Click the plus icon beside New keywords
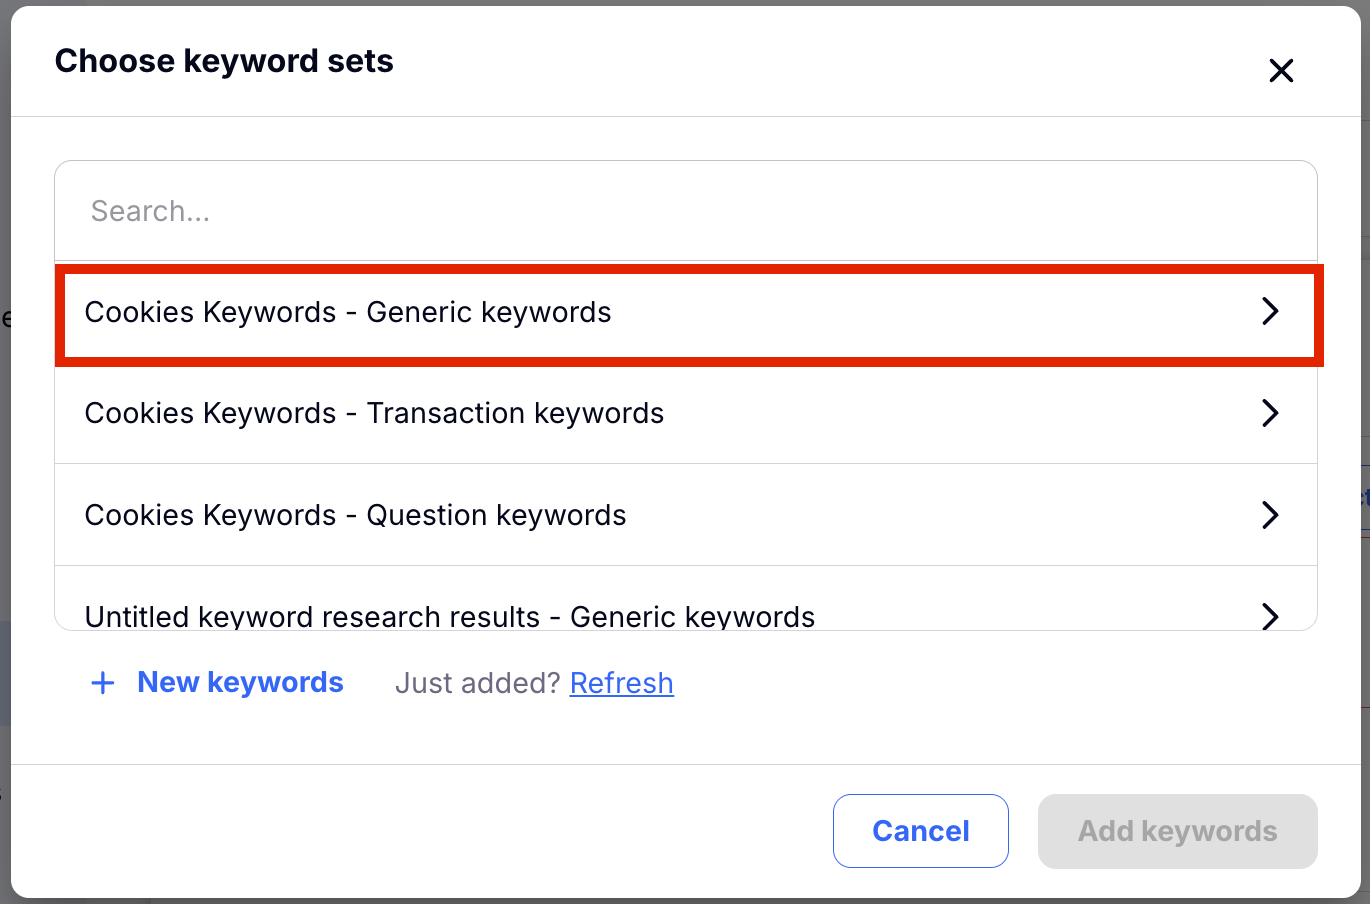 click(x=103, y=683)
